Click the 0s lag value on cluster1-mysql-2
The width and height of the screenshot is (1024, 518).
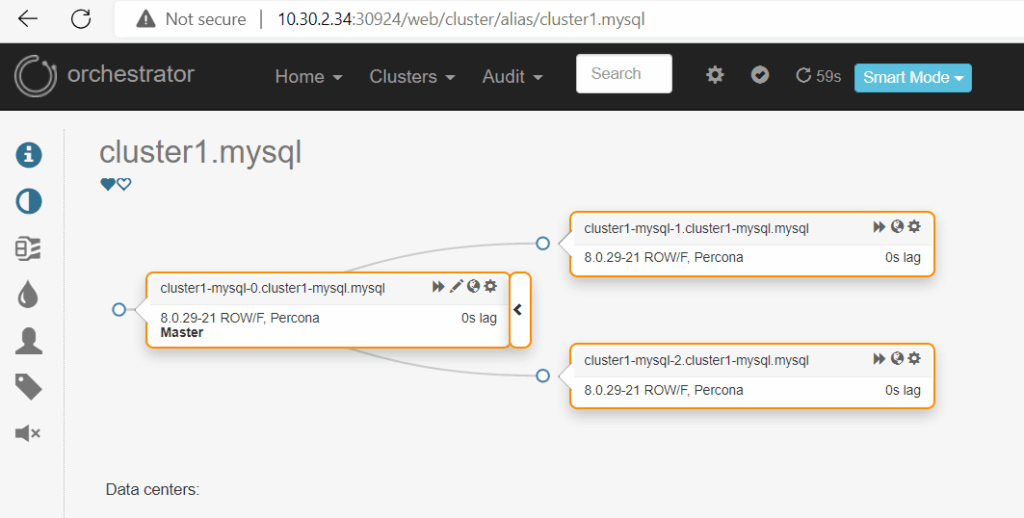click(x=903, y=390)
